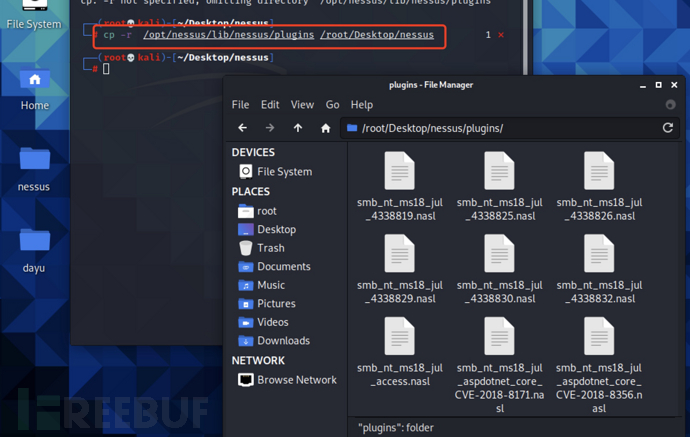Select file smb_nt_ms18_jul_access.nasl
The width and height of the screenshot is (690, 437).
(x=400, y=352)
